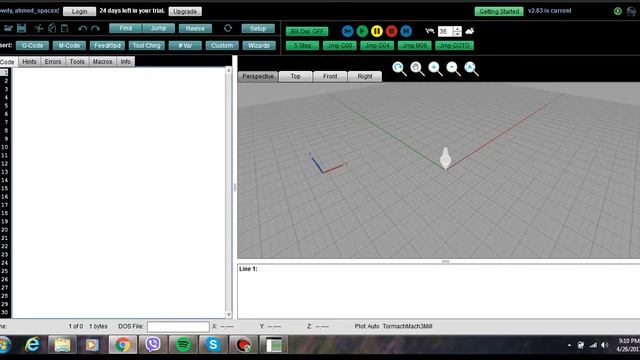Save the file with the floppy disk icon
Viewport: 640px width, 360px height.
click(x=22, y=28)
